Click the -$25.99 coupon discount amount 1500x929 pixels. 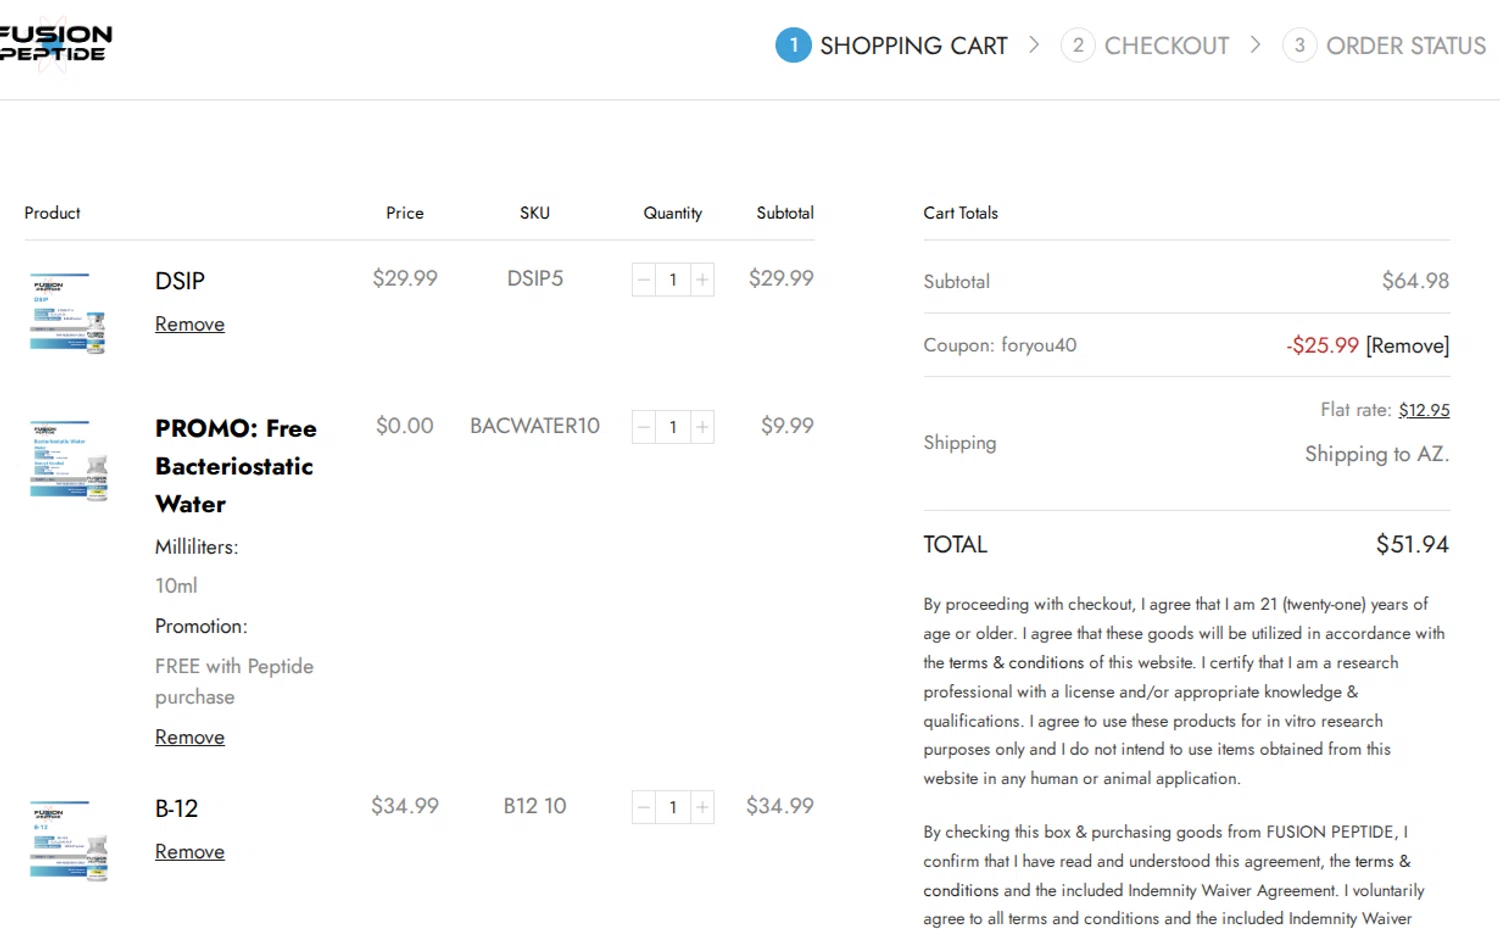1322,346
